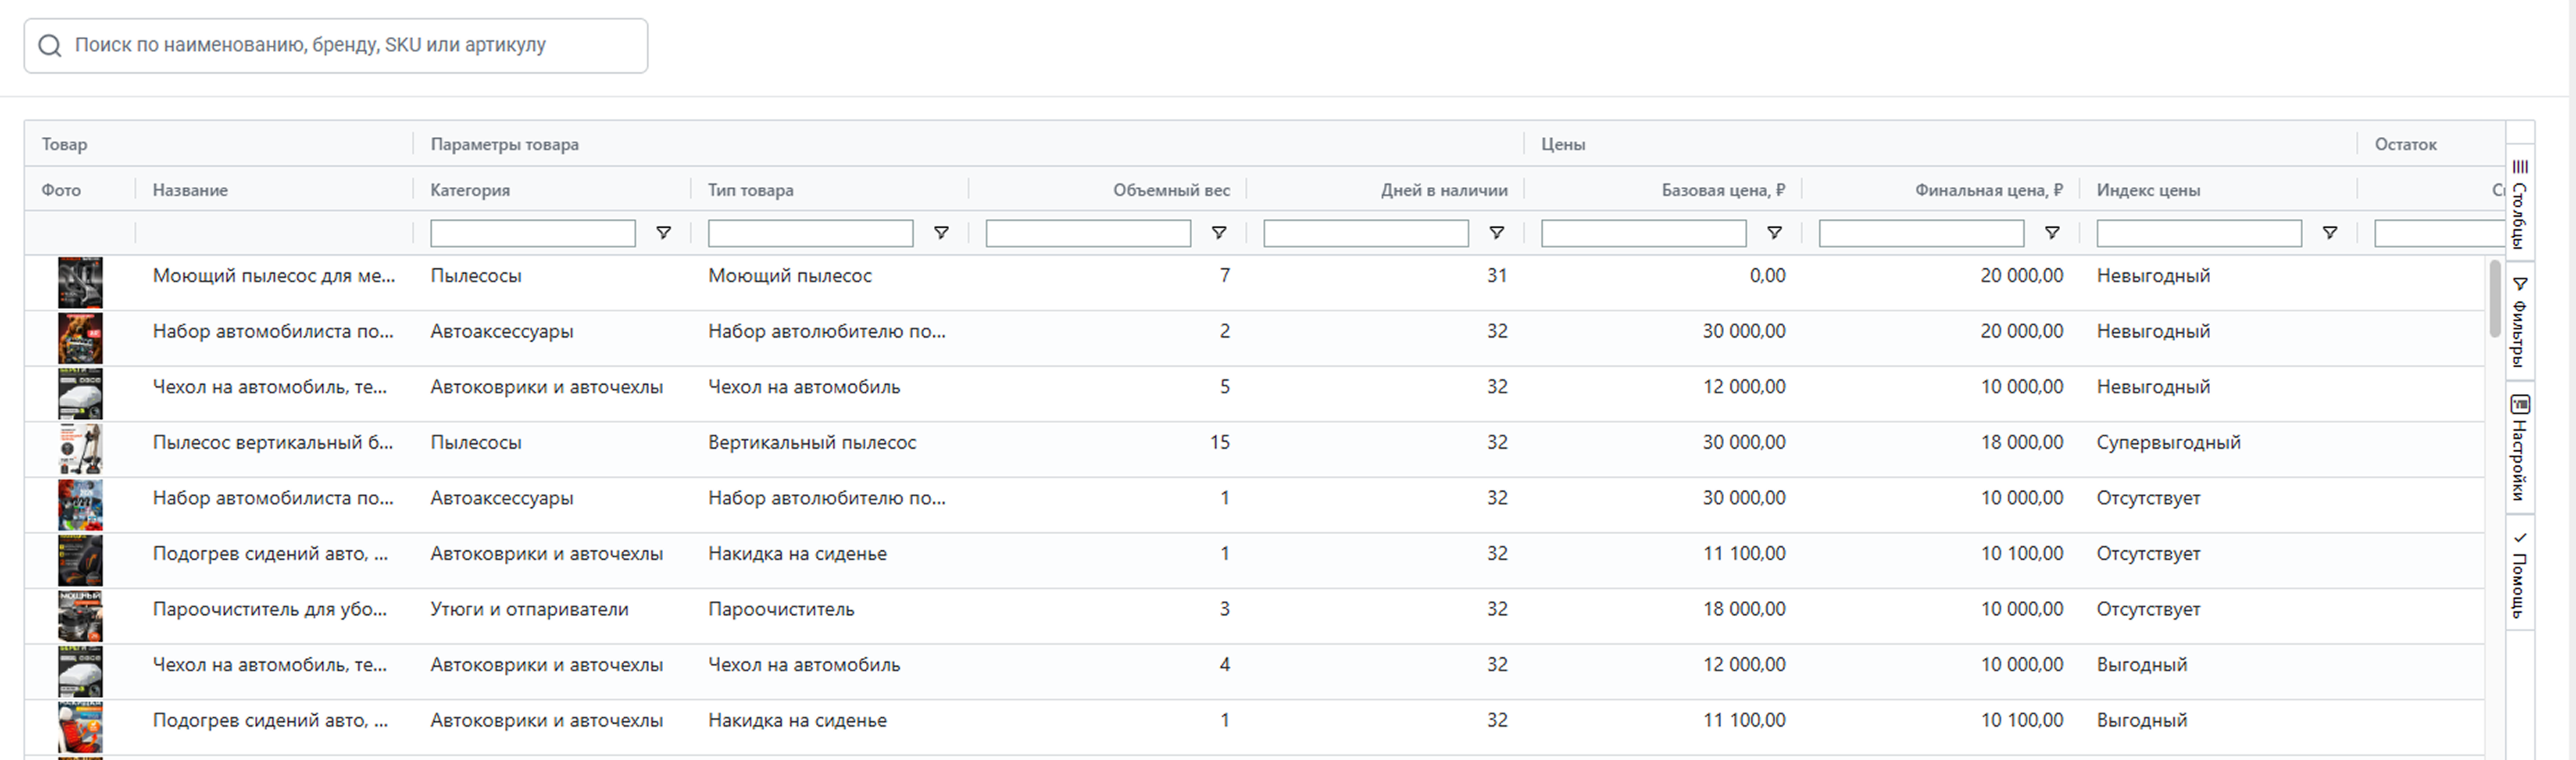Click the Базовая цена filter funnel icon

[1774, 233]
